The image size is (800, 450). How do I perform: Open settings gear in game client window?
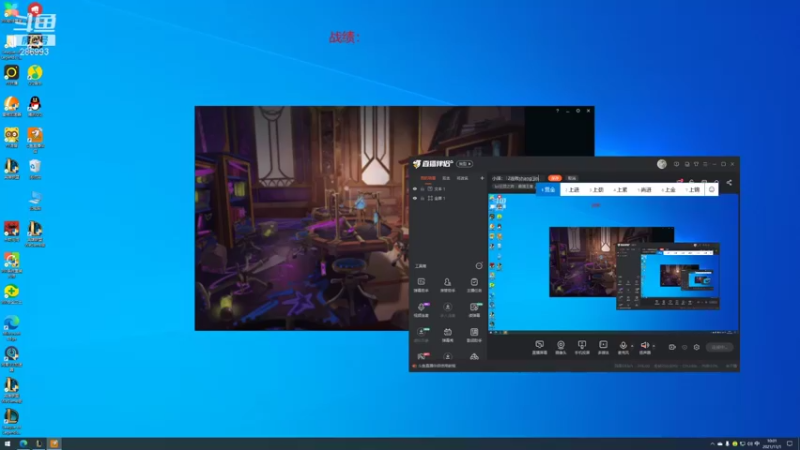(x=578, y=111)
